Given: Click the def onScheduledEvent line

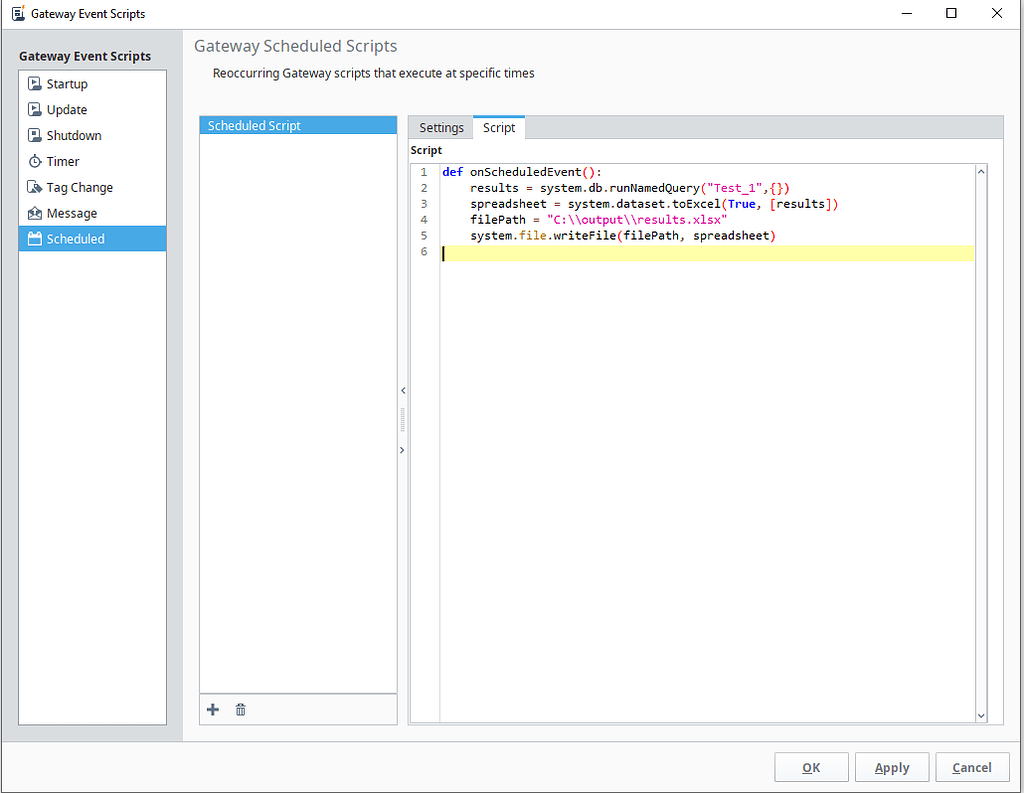Looking at the screenshot, I should tap(522, 172).
